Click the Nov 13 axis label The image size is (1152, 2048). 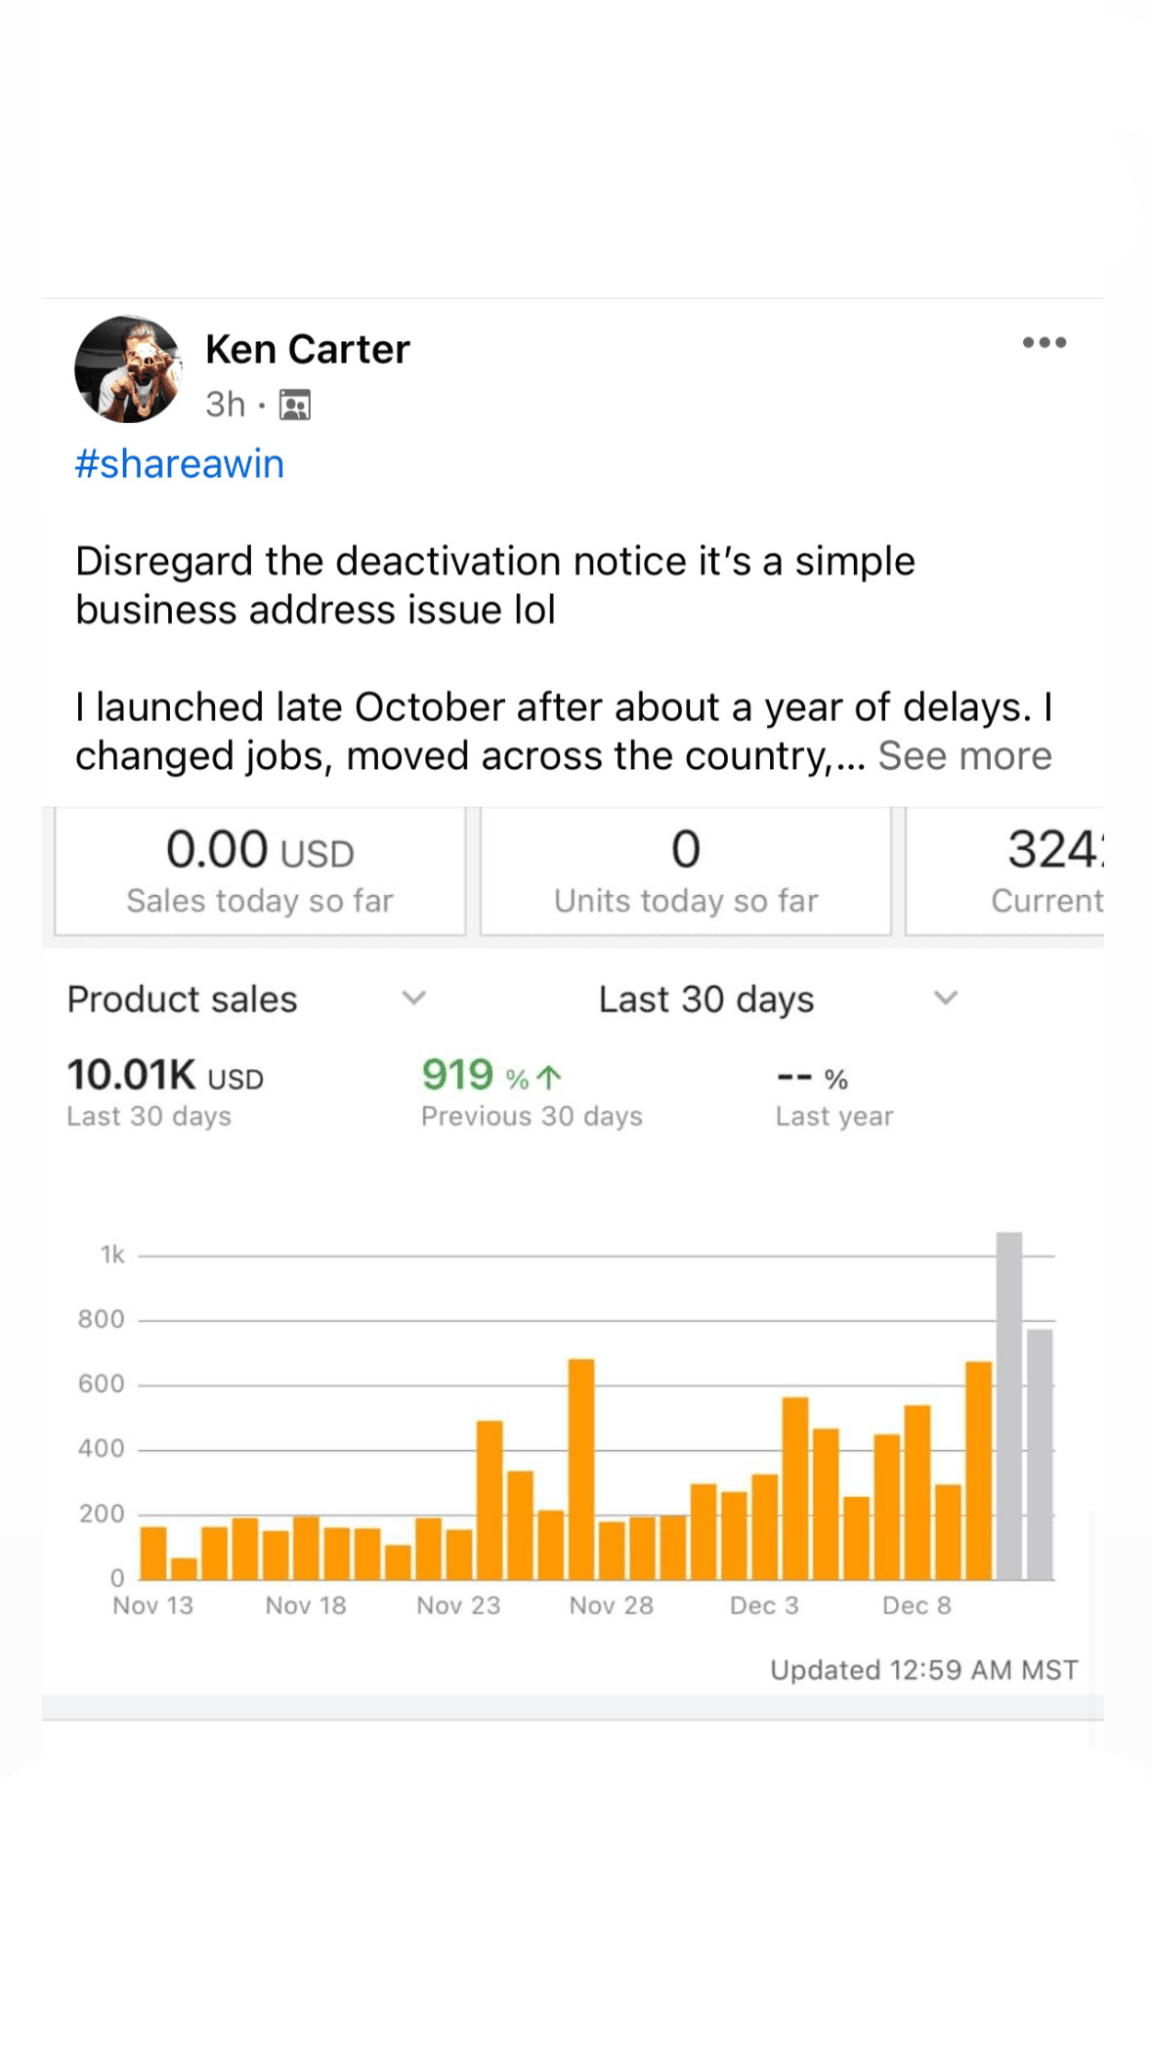coord(153,1605)
